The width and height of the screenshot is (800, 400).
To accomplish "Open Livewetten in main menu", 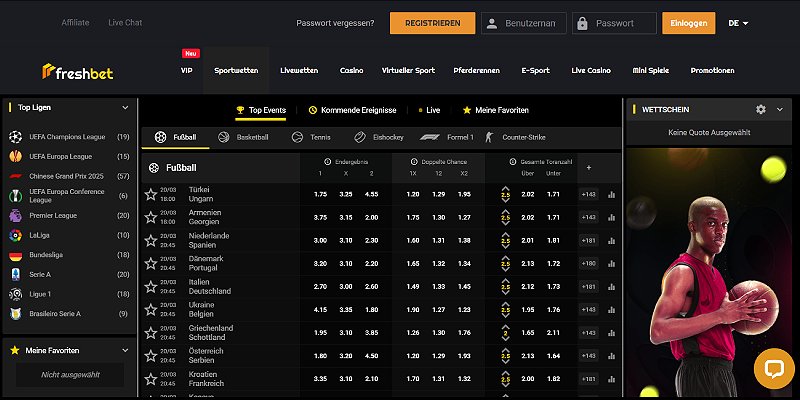I will (300, 71).
